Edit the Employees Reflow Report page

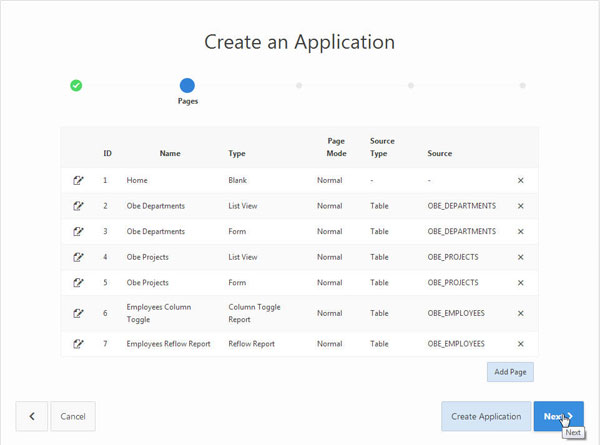tap(78, 344)
